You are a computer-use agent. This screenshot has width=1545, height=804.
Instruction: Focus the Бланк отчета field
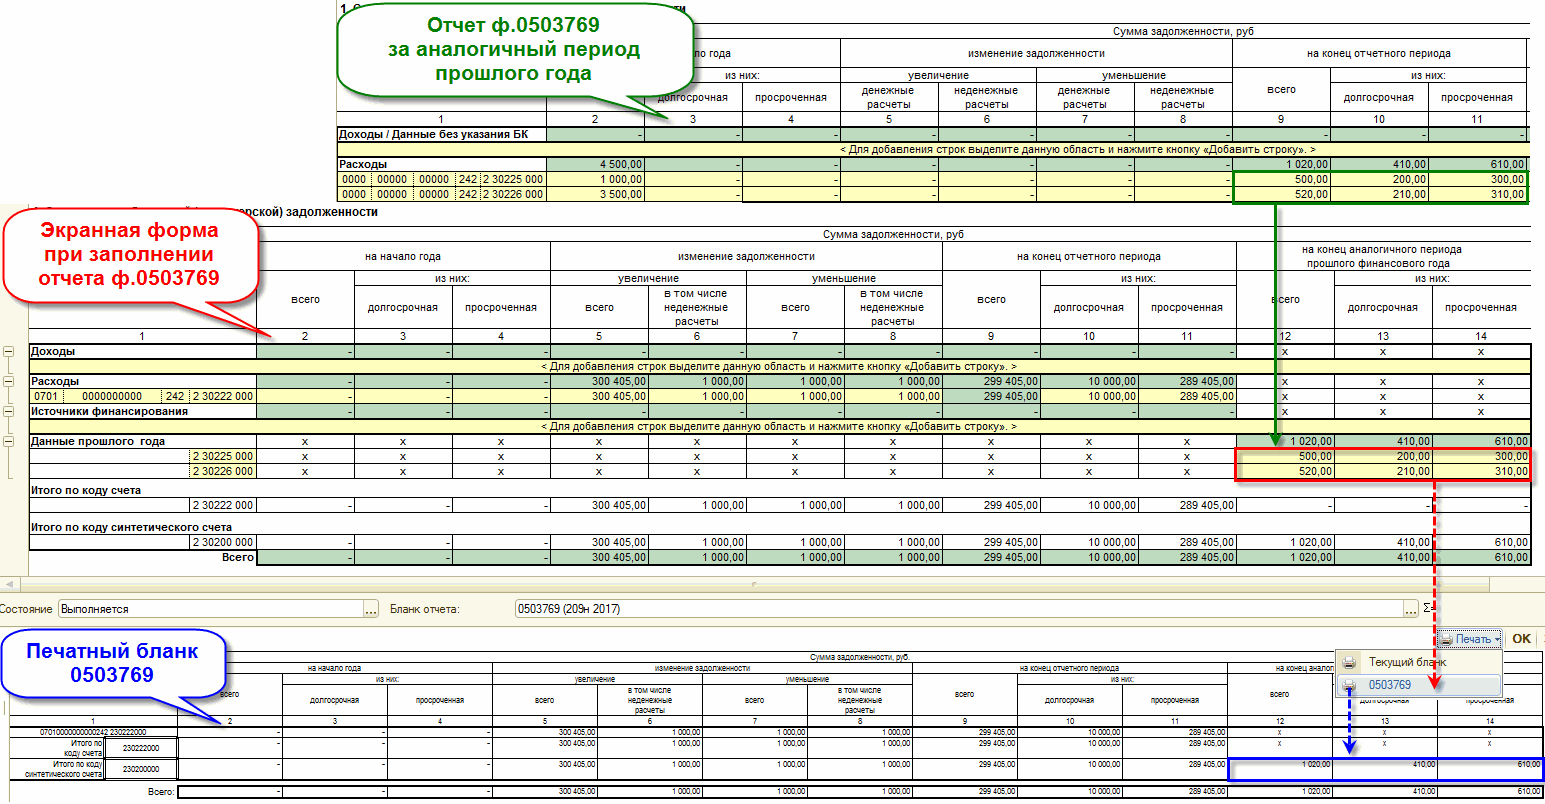[x=958, y=608]
